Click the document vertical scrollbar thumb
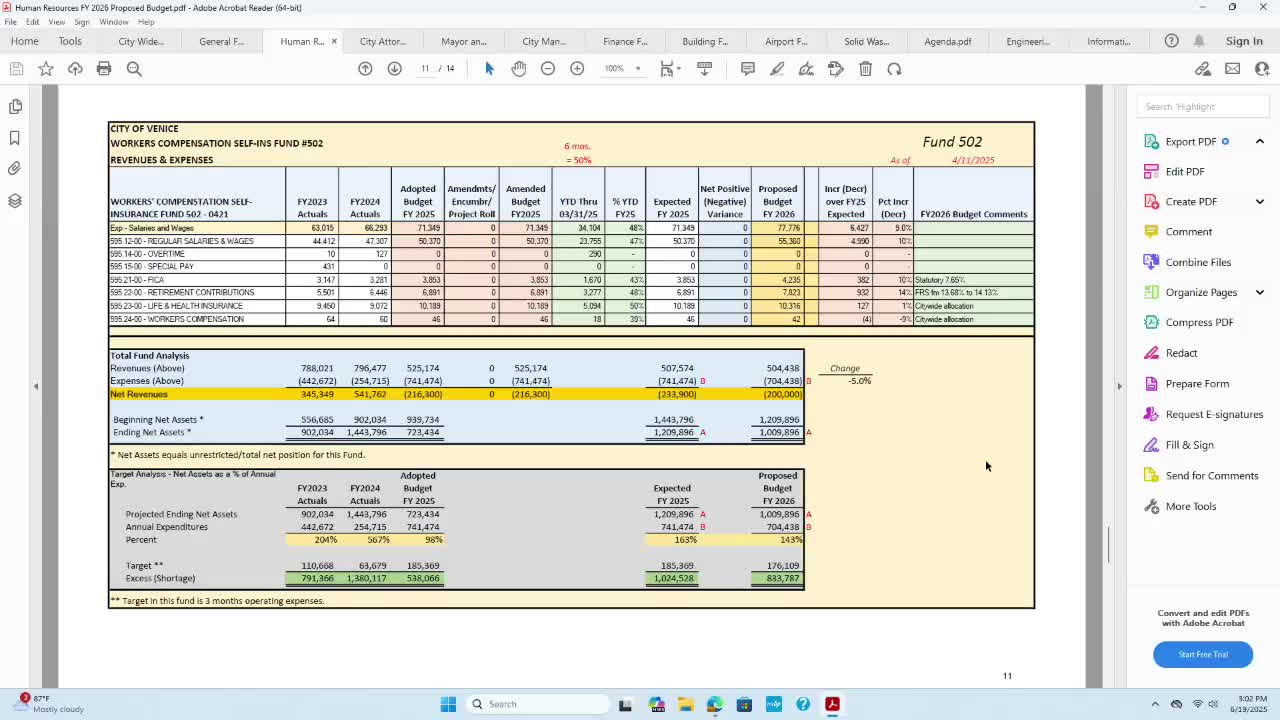Screen dimensions: 1280x720 (x=1108, y=544)
